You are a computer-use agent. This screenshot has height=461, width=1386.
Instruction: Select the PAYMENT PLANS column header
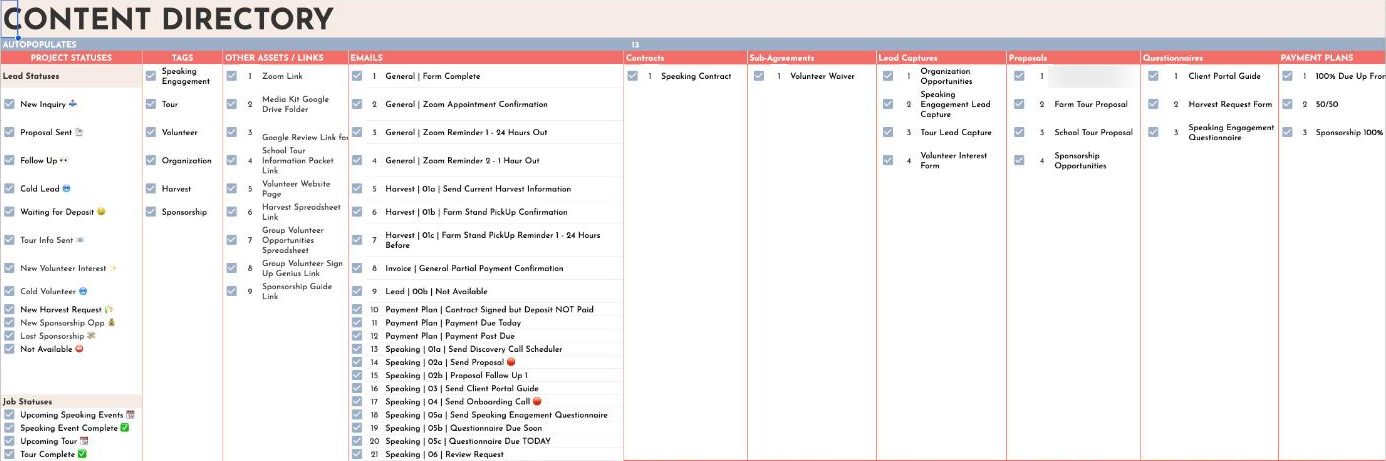[1332, 58]
